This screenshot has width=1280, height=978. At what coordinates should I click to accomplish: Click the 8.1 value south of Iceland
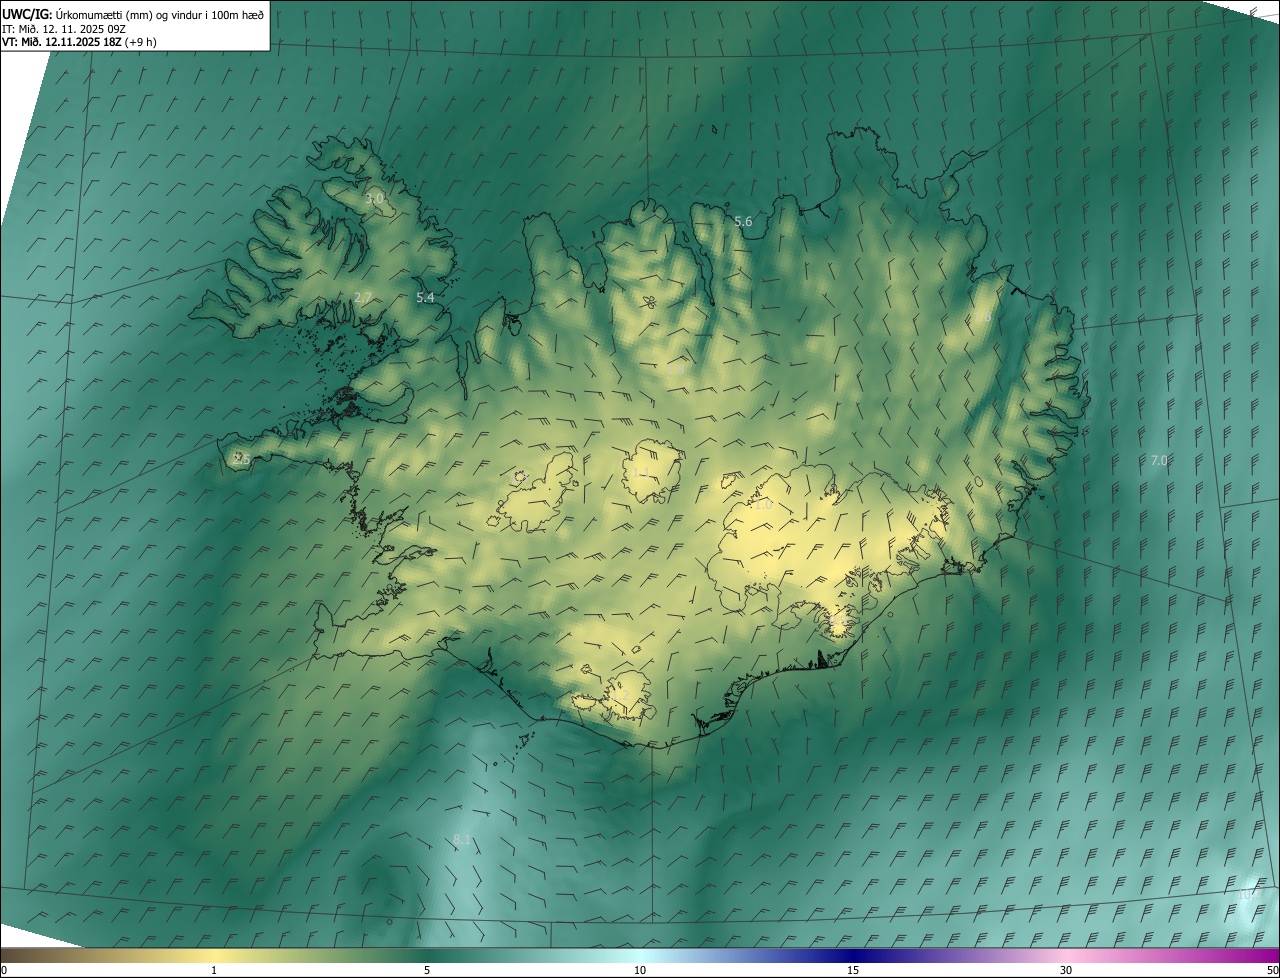click(x=461, y=839)
